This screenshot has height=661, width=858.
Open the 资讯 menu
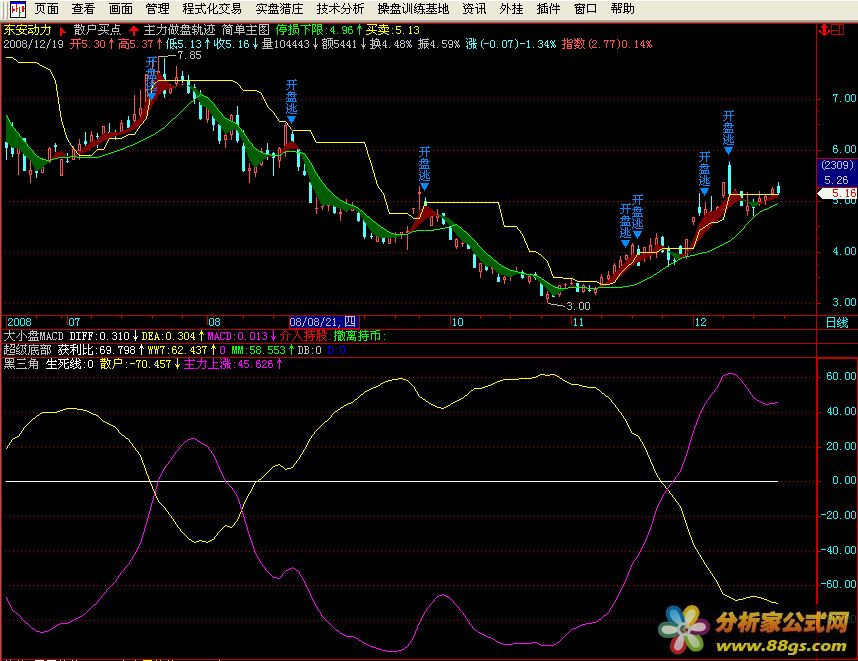pos(474,9)
